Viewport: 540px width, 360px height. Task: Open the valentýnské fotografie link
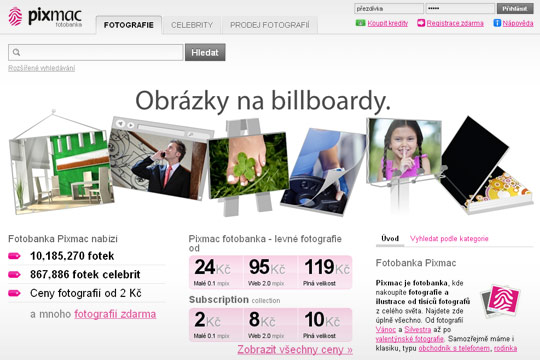(409, 339)
